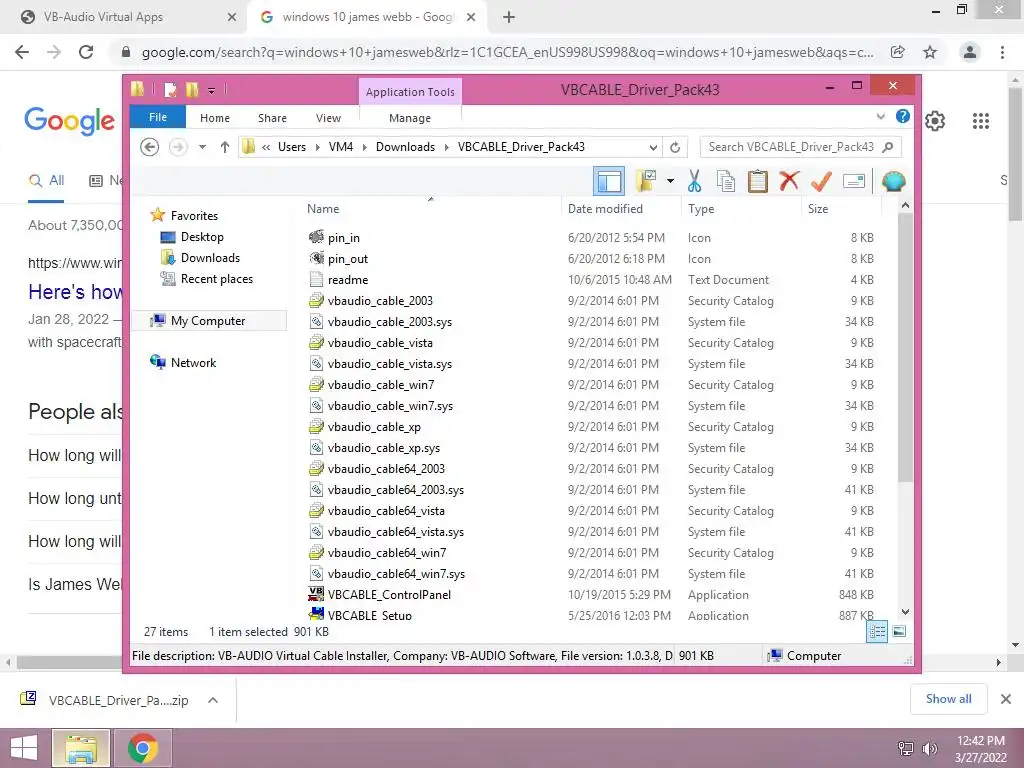Click the Explorer refresh button
This screenshot has width=1024, height=768.
tap(675, 147)
